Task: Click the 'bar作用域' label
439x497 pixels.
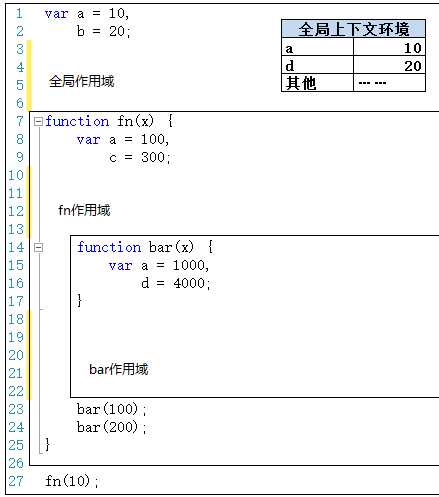Action: coord(119,369)
